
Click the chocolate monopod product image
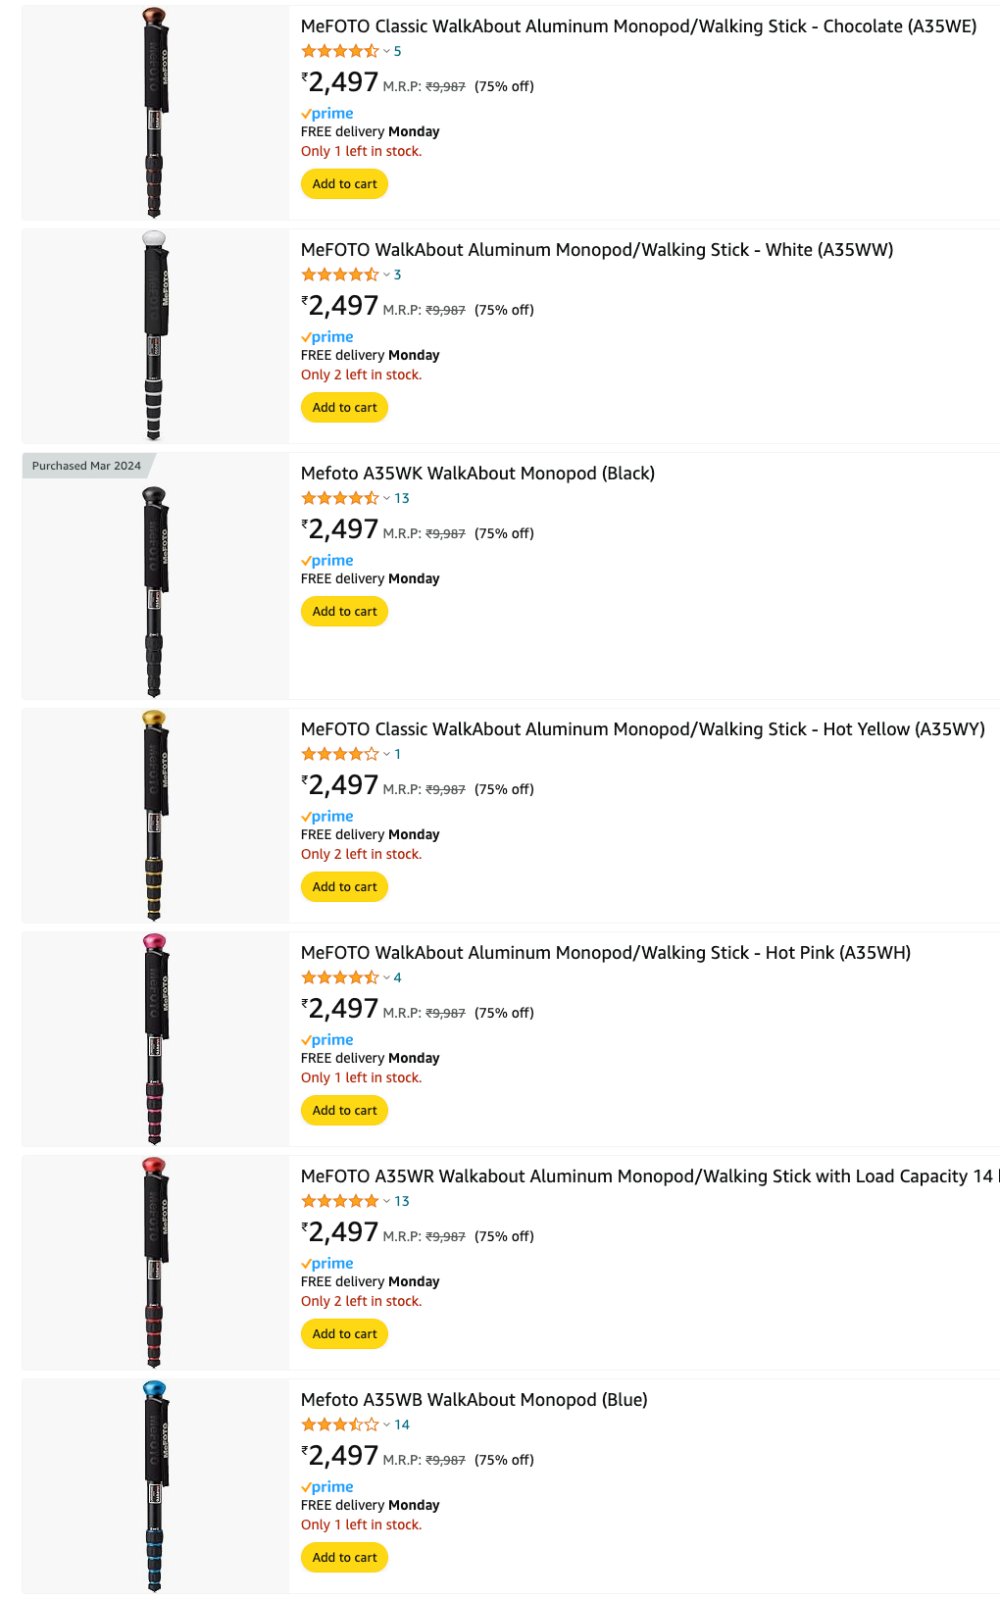155,112
